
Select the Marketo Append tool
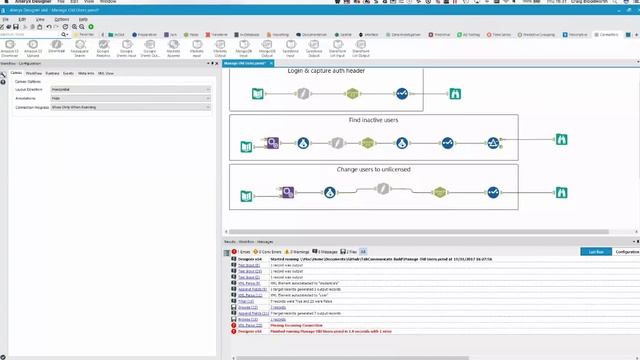coord(173,48)
